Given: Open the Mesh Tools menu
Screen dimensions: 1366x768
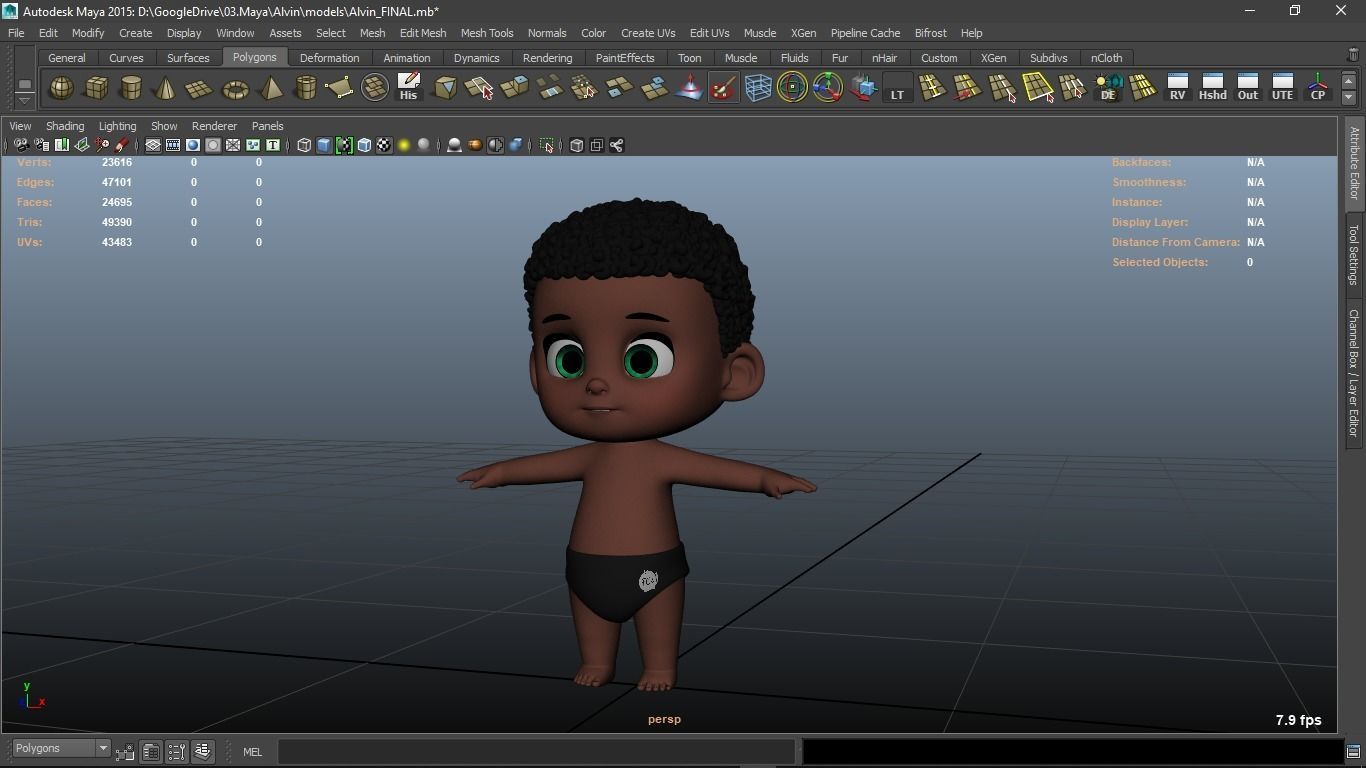Looking at the screenshot, I should 487,33.
